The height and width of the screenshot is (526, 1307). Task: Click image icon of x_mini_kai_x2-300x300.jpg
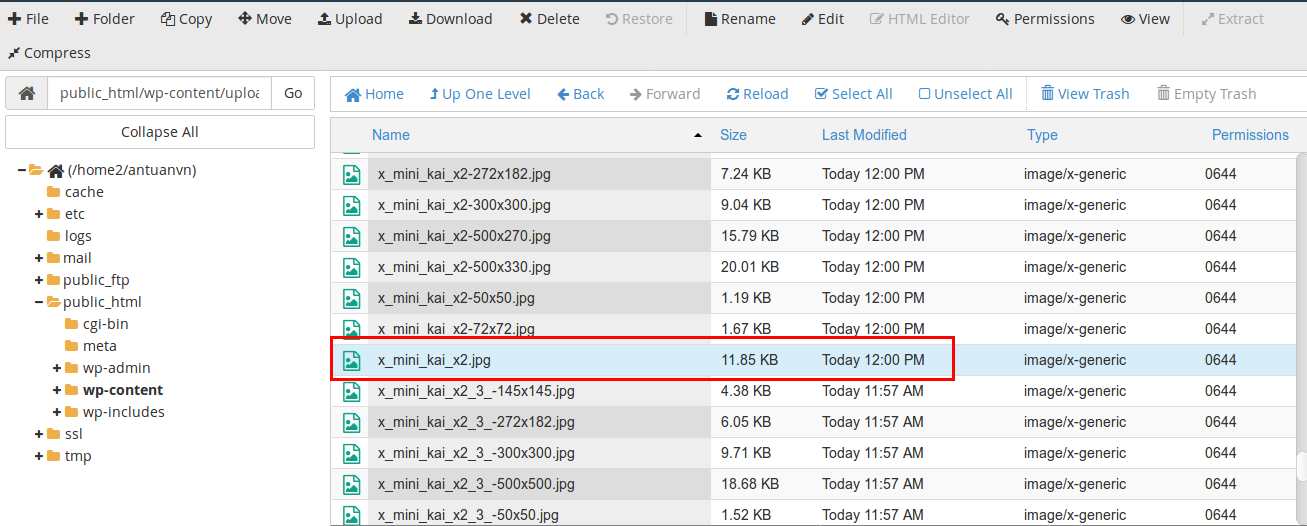[351, 205]
